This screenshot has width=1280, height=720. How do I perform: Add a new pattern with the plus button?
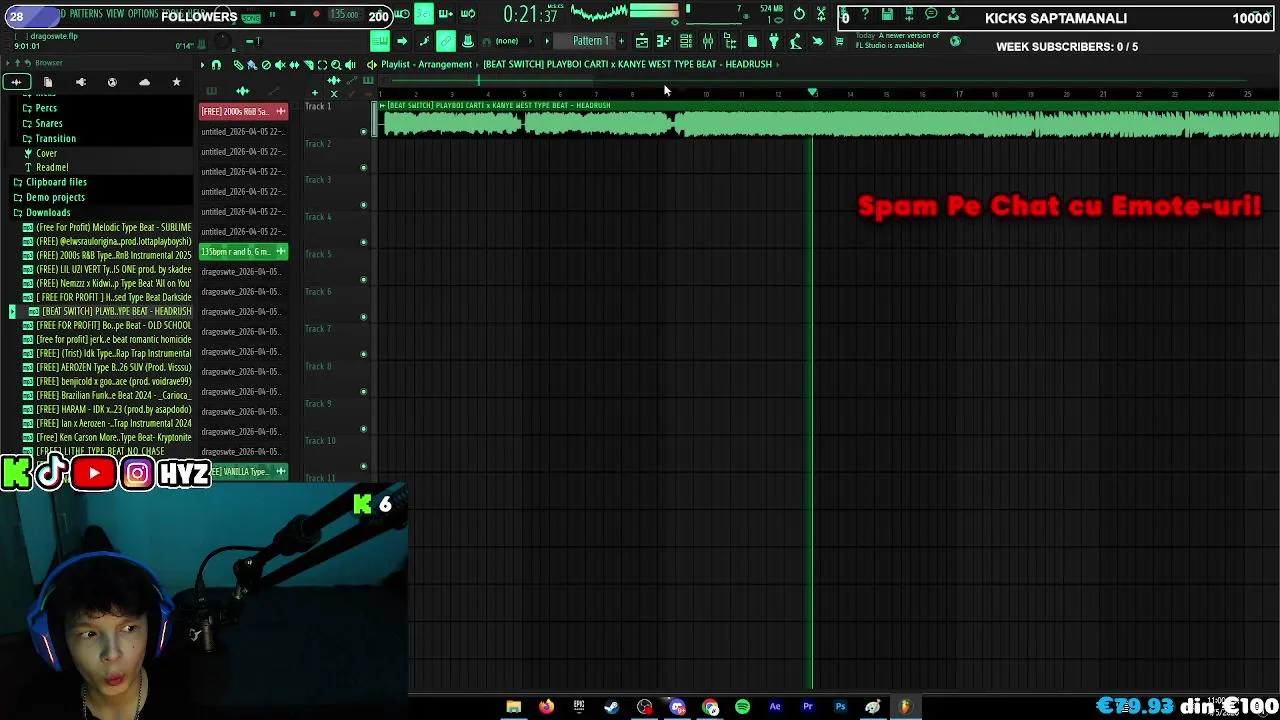(621, 41)
